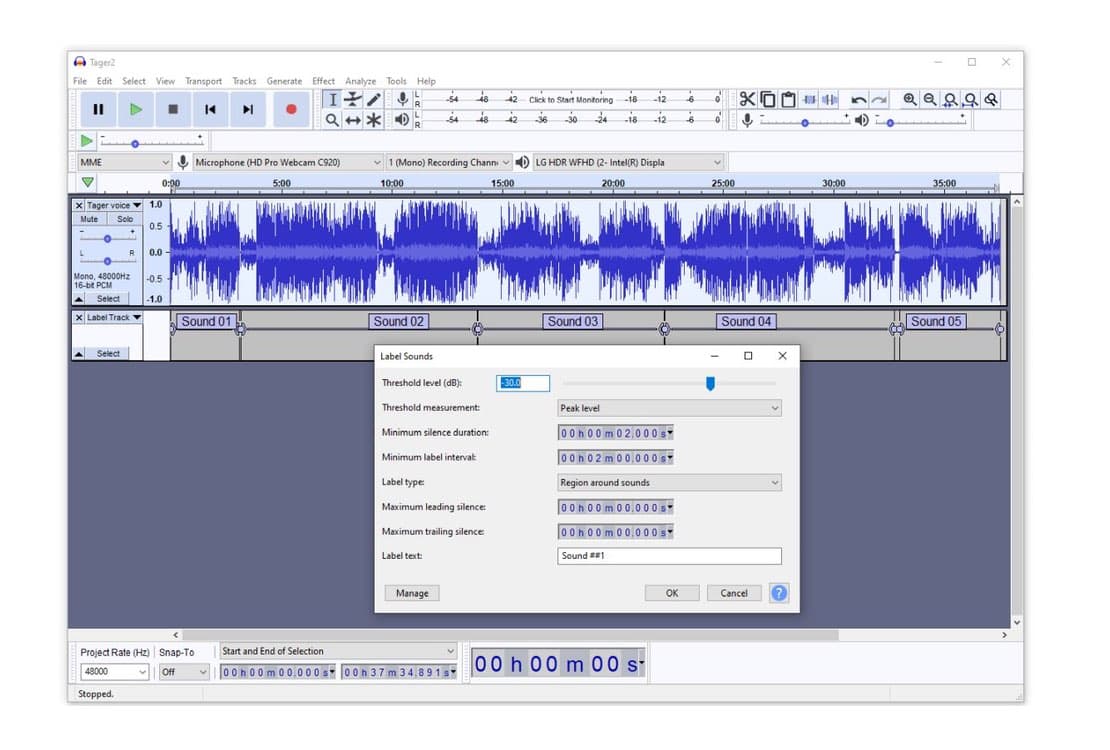Click the Copy icon
1110x750 pixels.
[x=767, y=100]
